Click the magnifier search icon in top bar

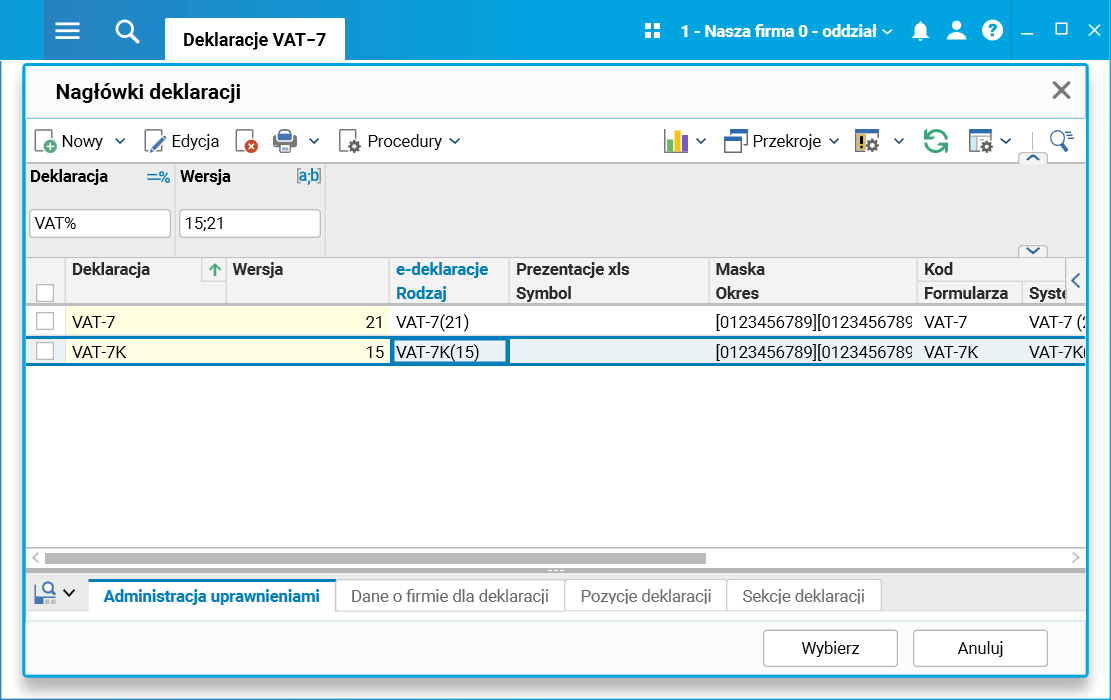point(127,31)
